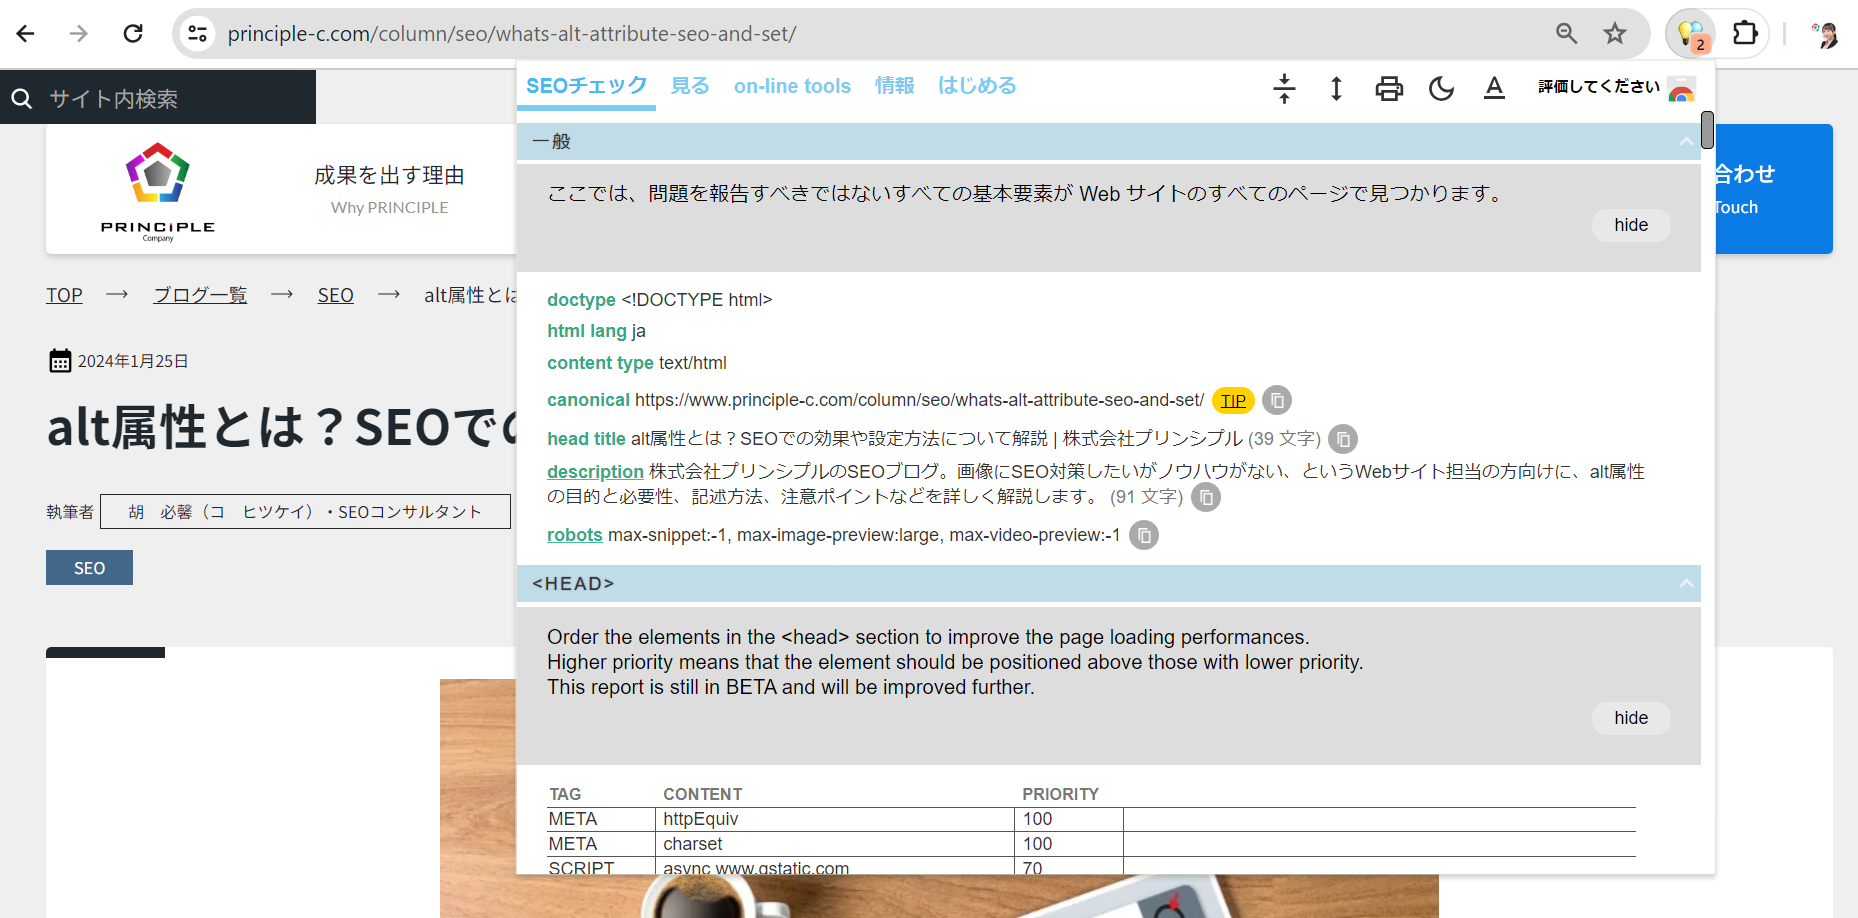Toggle dark mode with the moon icon
This screenshot has height=918, width=1858.
1441,89
